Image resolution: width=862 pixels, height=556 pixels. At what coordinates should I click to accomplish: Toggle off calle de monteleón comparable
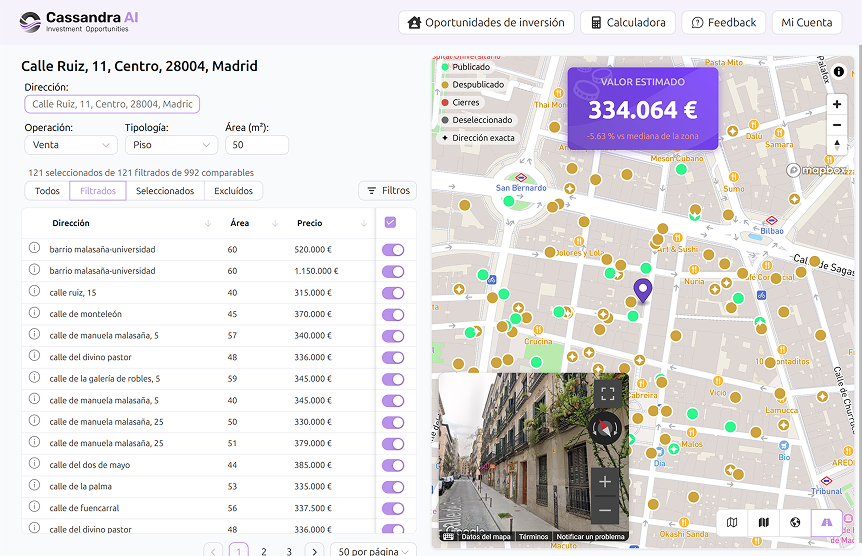pos(393,314)
